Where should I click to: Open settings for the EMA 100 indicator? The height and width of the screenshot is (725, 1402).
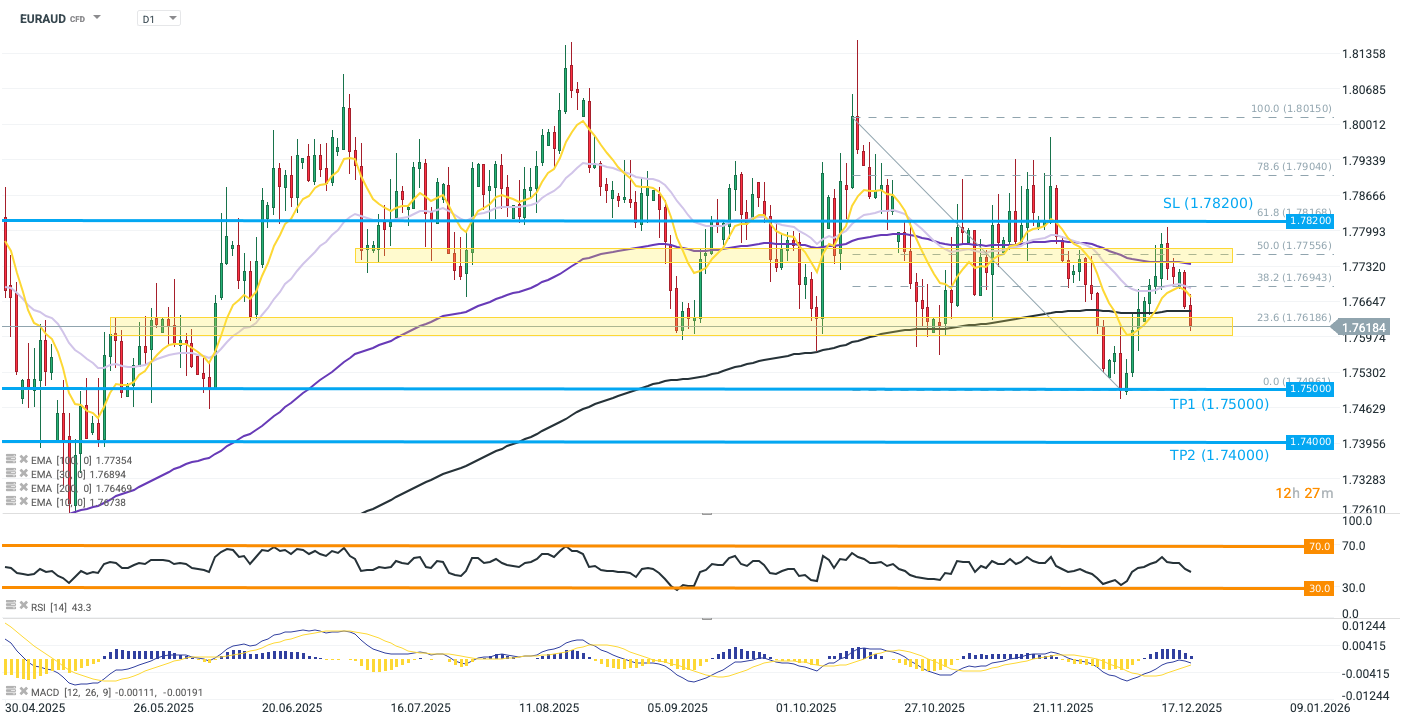tap(11, 460)
